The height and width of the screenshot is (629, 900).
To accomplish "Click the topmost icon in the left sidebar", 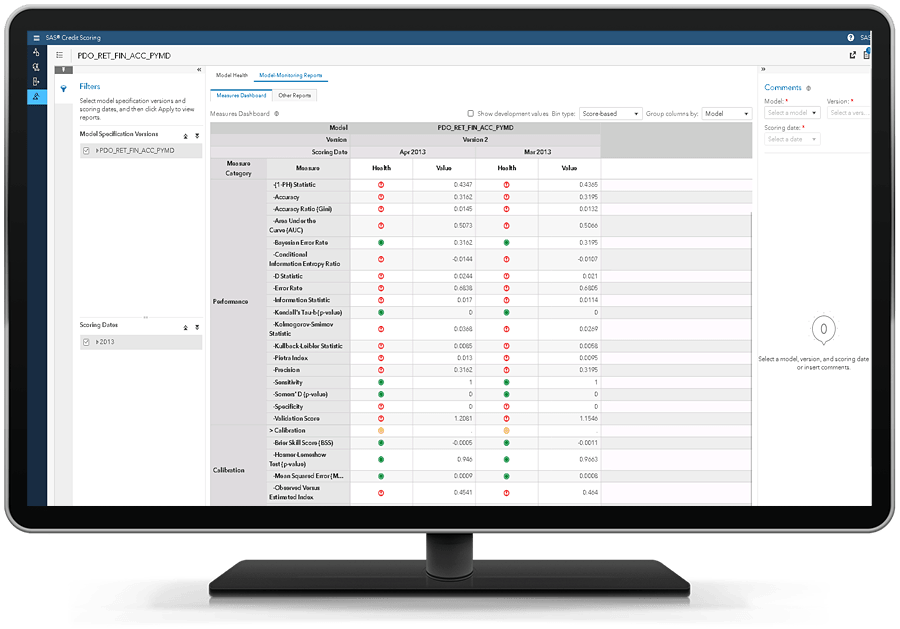I will click(x=37, y=52).
